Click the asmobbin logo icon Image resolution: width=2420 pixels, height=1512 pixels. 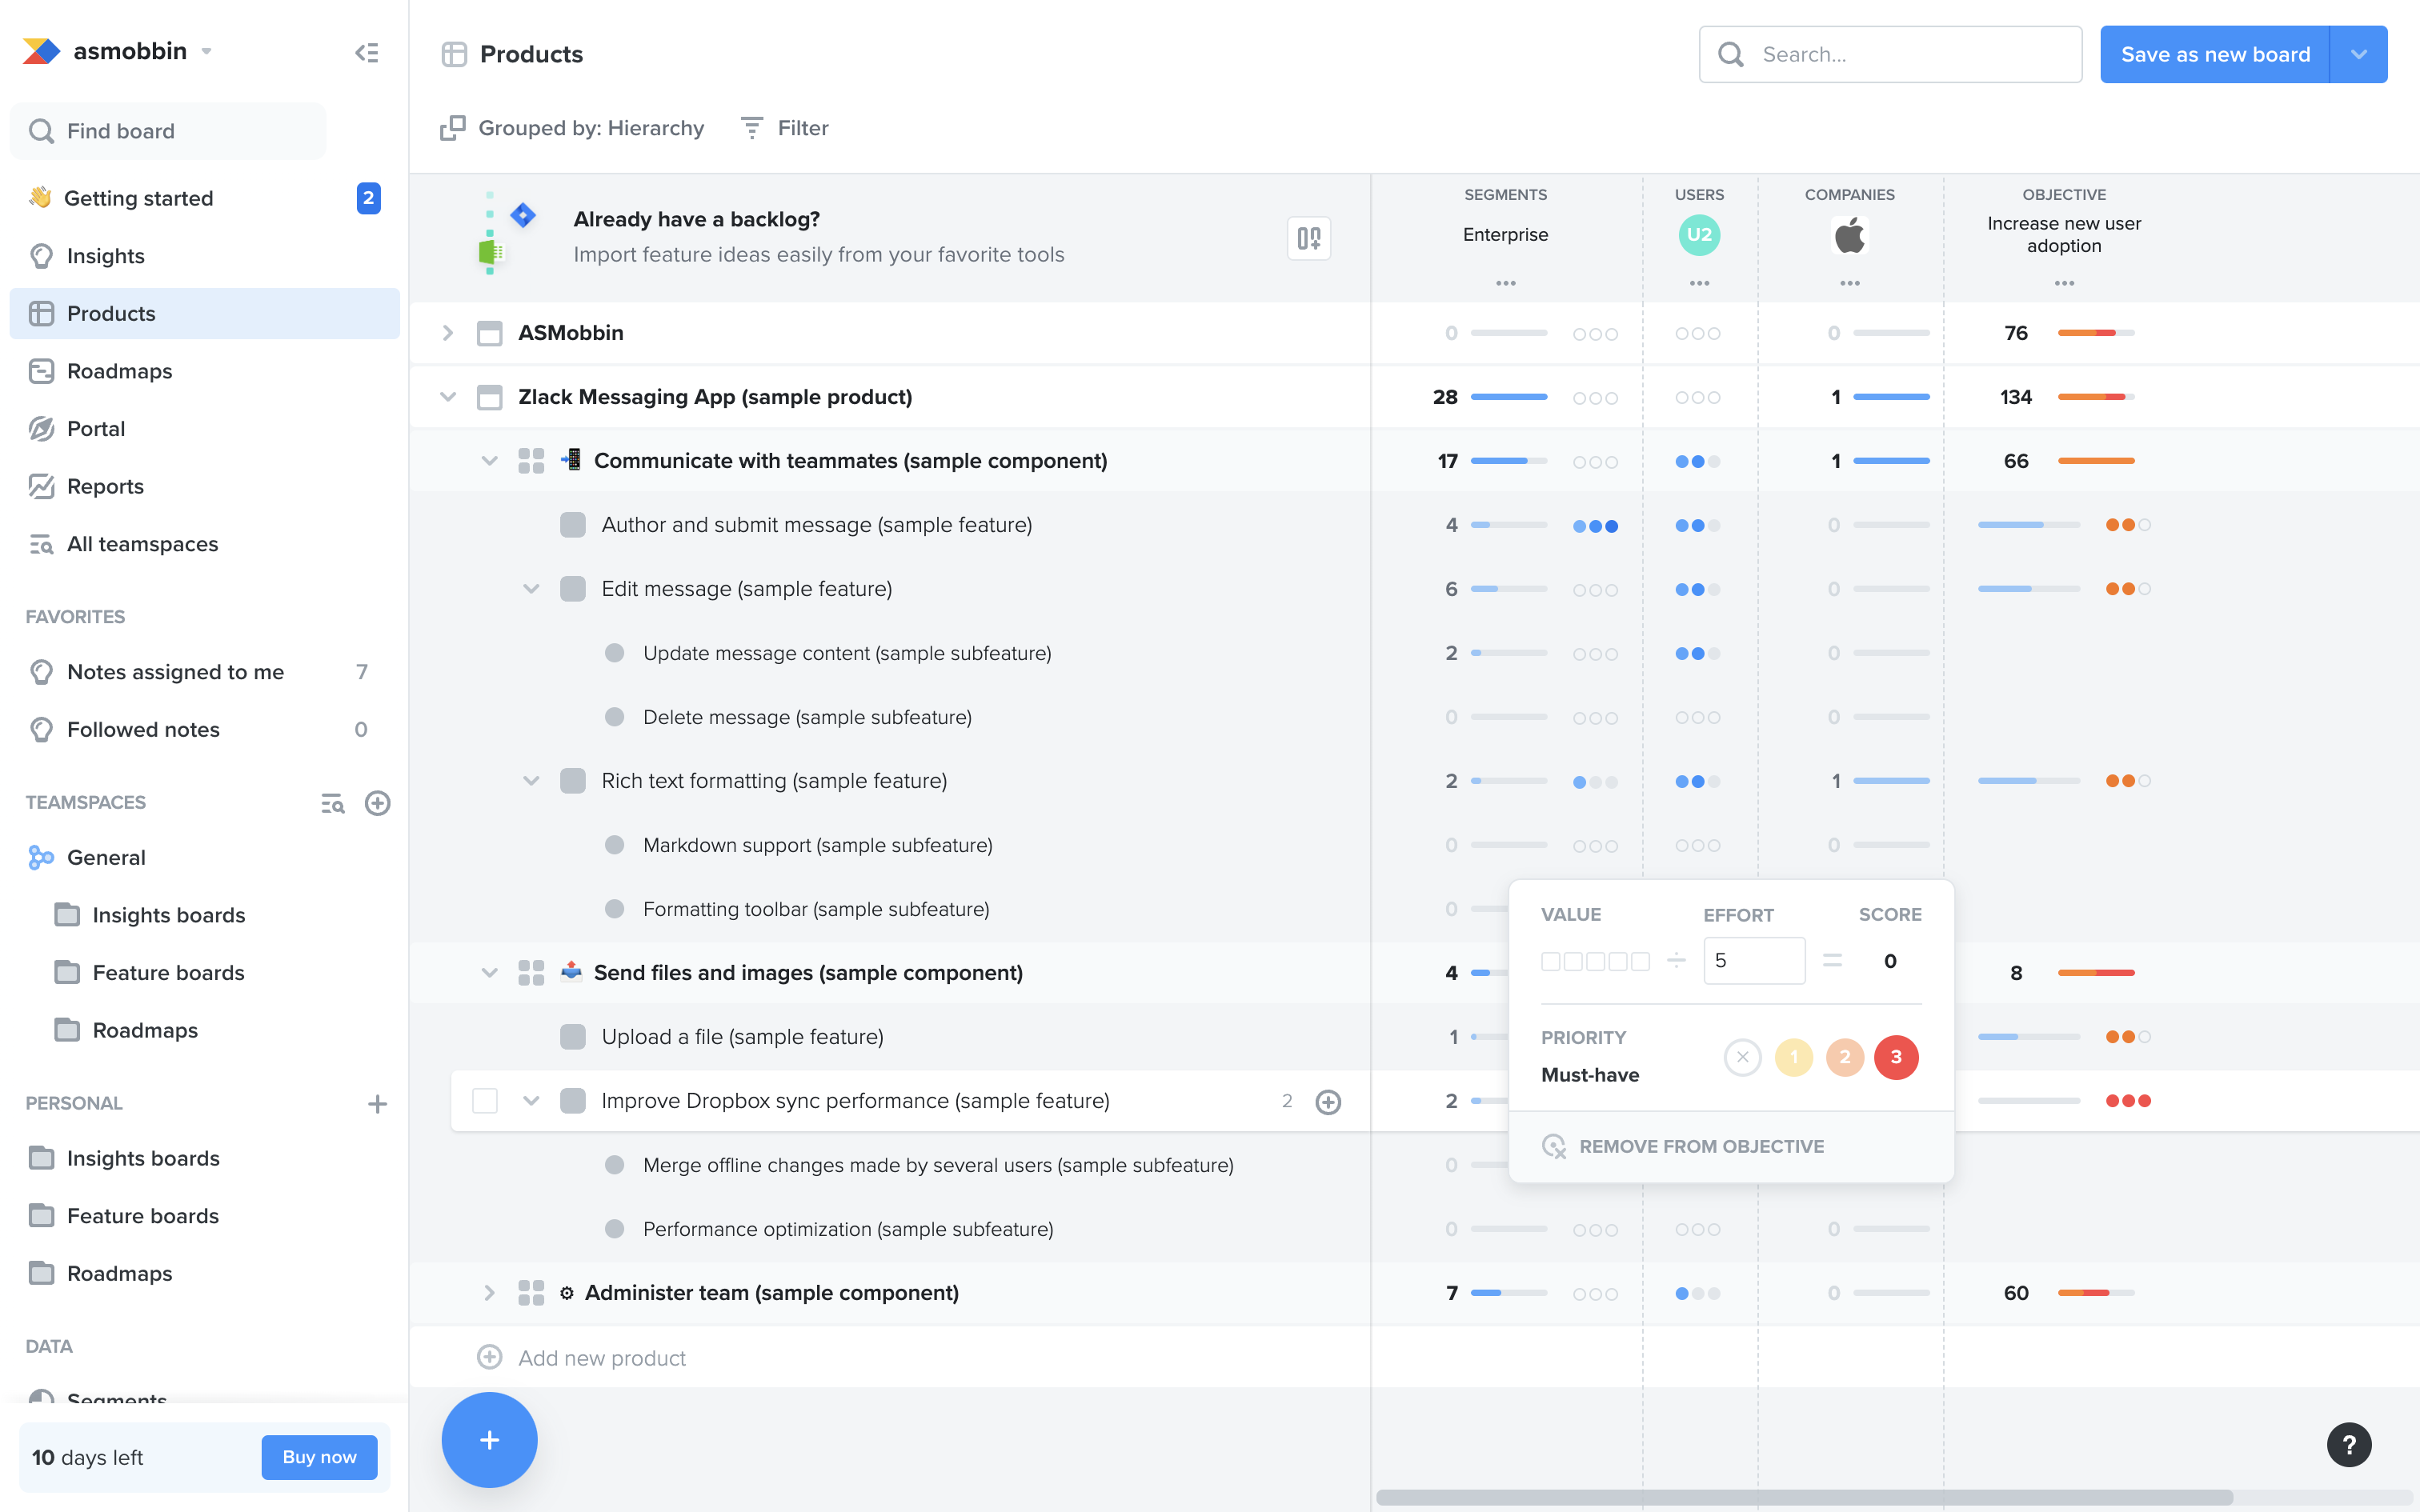pos(42,51)
